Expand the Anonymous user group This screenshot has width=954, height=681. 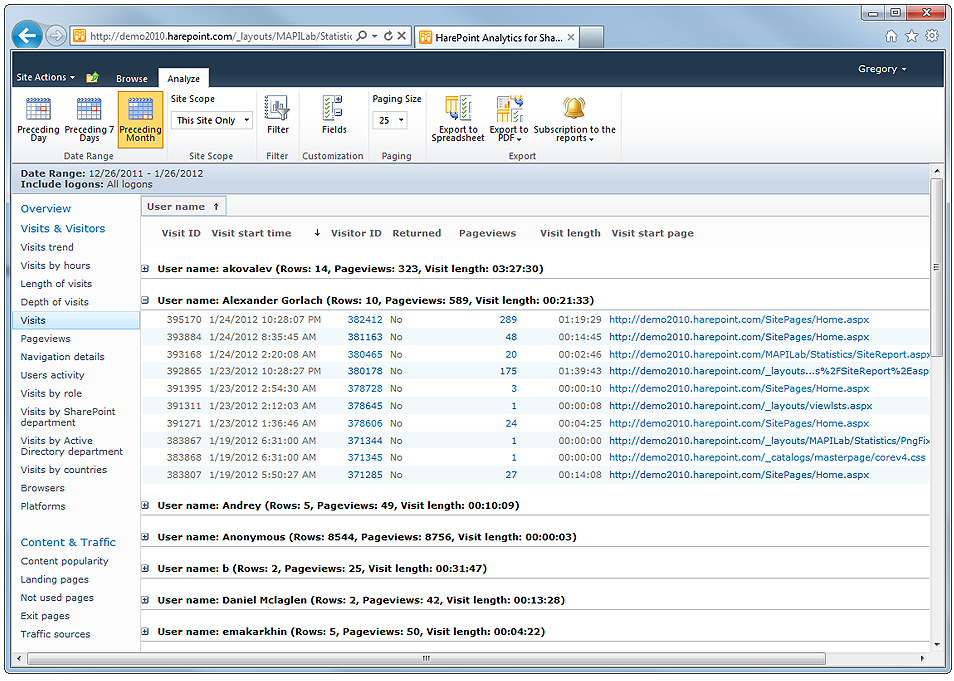pyautogui.click(x=145, y=537)
